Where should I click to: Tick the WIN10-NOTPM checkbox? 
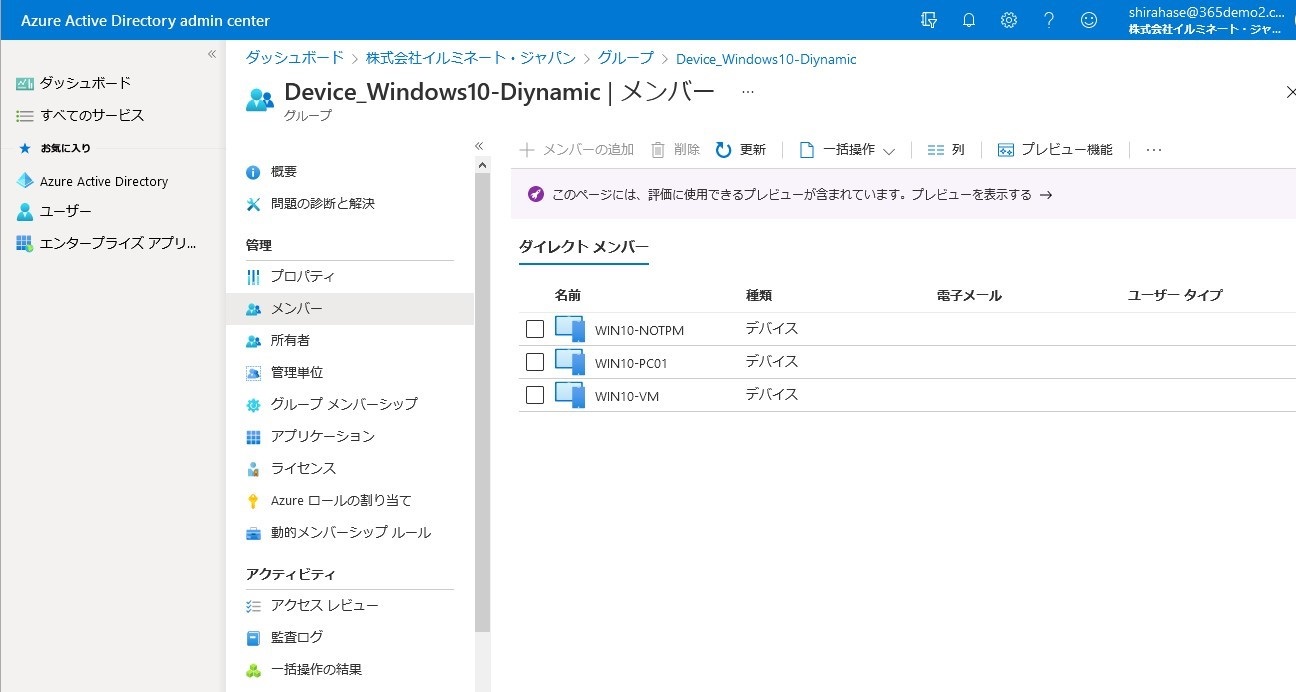click(x=535, y=329)
